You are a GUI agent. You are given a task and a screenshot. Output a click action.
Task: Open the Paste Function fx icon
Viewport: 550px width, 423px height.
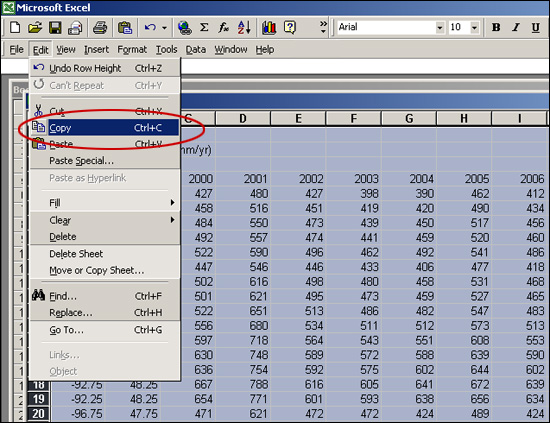coord(223,27)
